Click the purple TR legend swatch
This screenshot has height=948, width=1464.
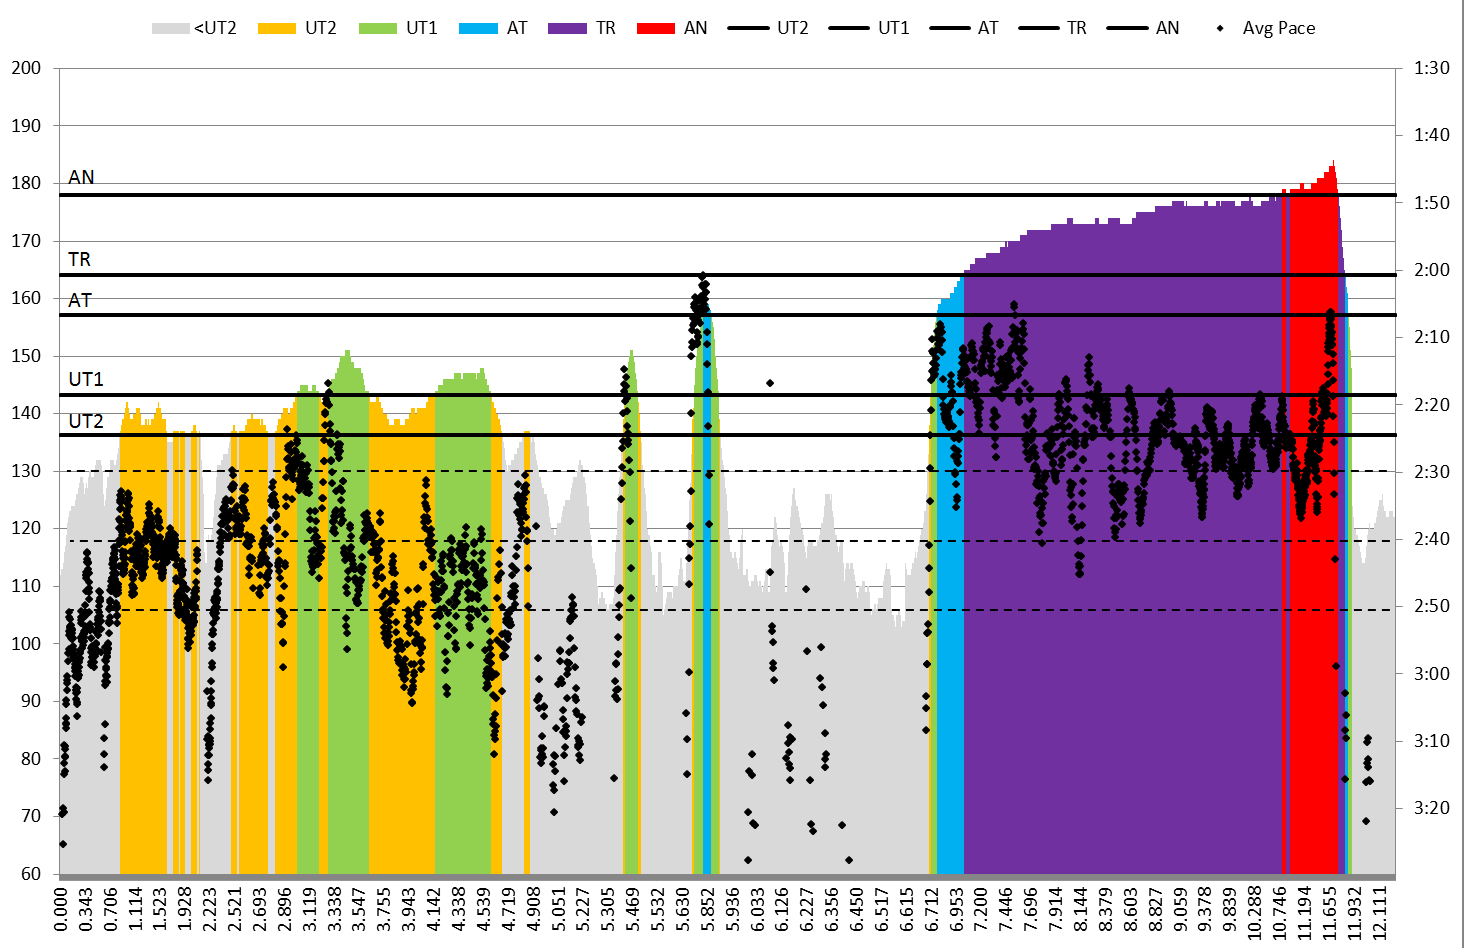[567, 28]
